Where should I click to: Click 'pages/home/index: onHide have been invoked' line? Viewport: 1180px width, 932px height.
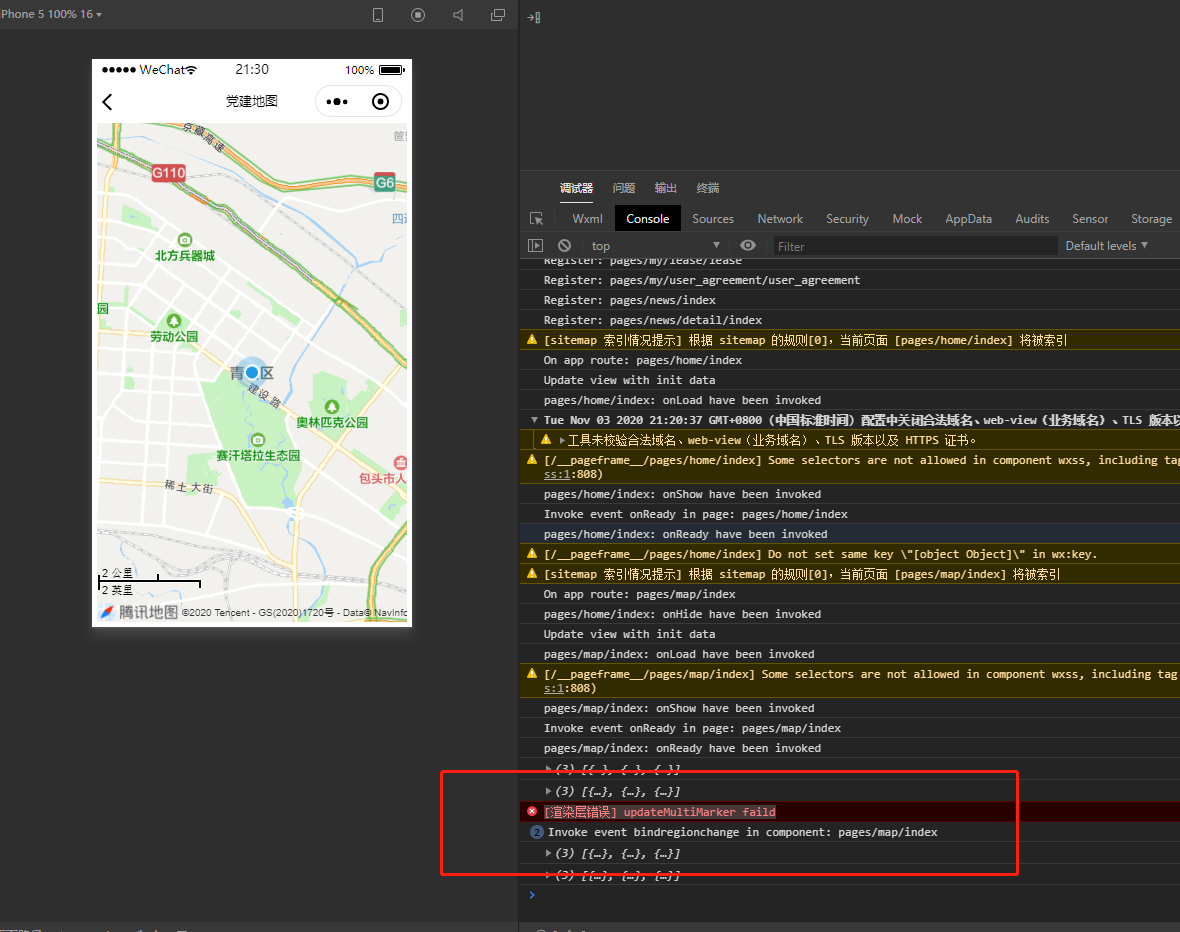(682, 614)
